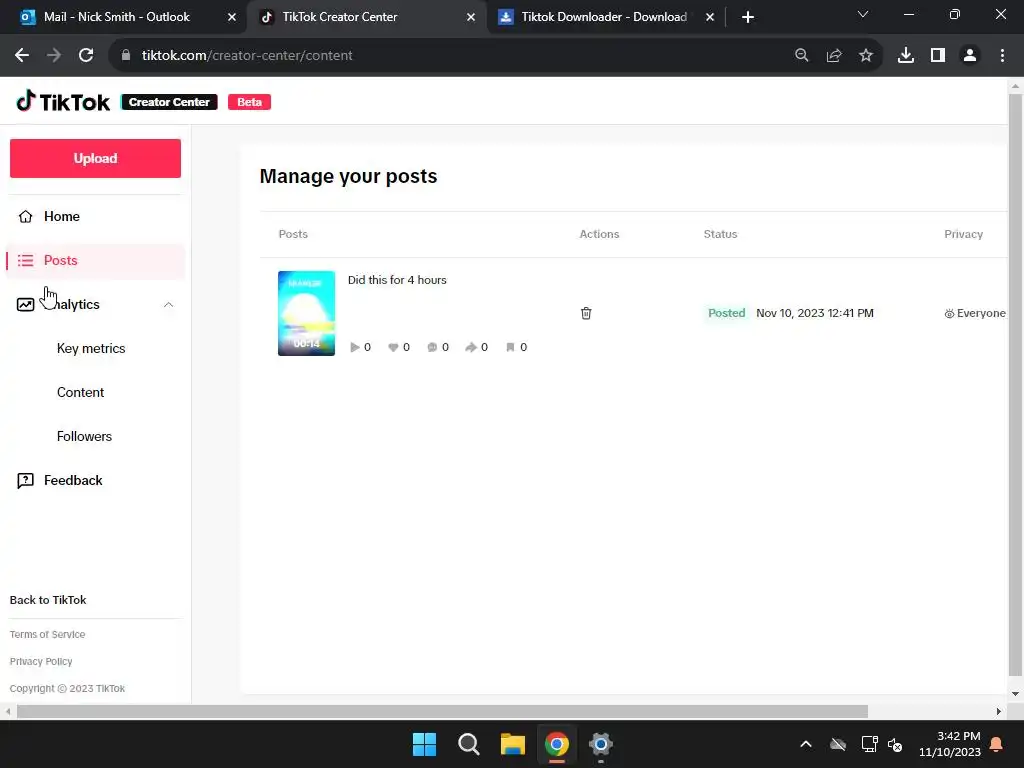Click the 'Posted' status label
Screen dimensions: 1024x768
(726, 313)
